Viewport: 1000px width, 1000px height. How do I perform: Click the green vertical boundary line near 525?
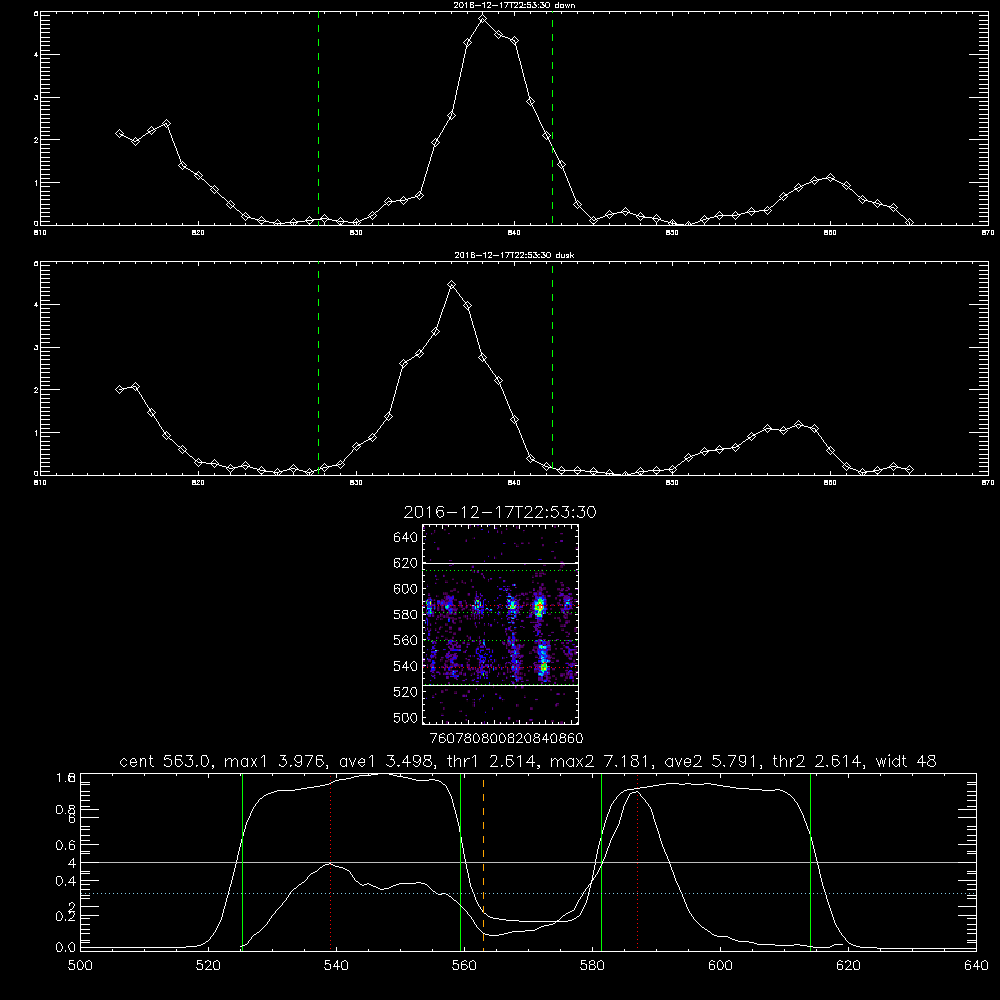click(242, 861)
